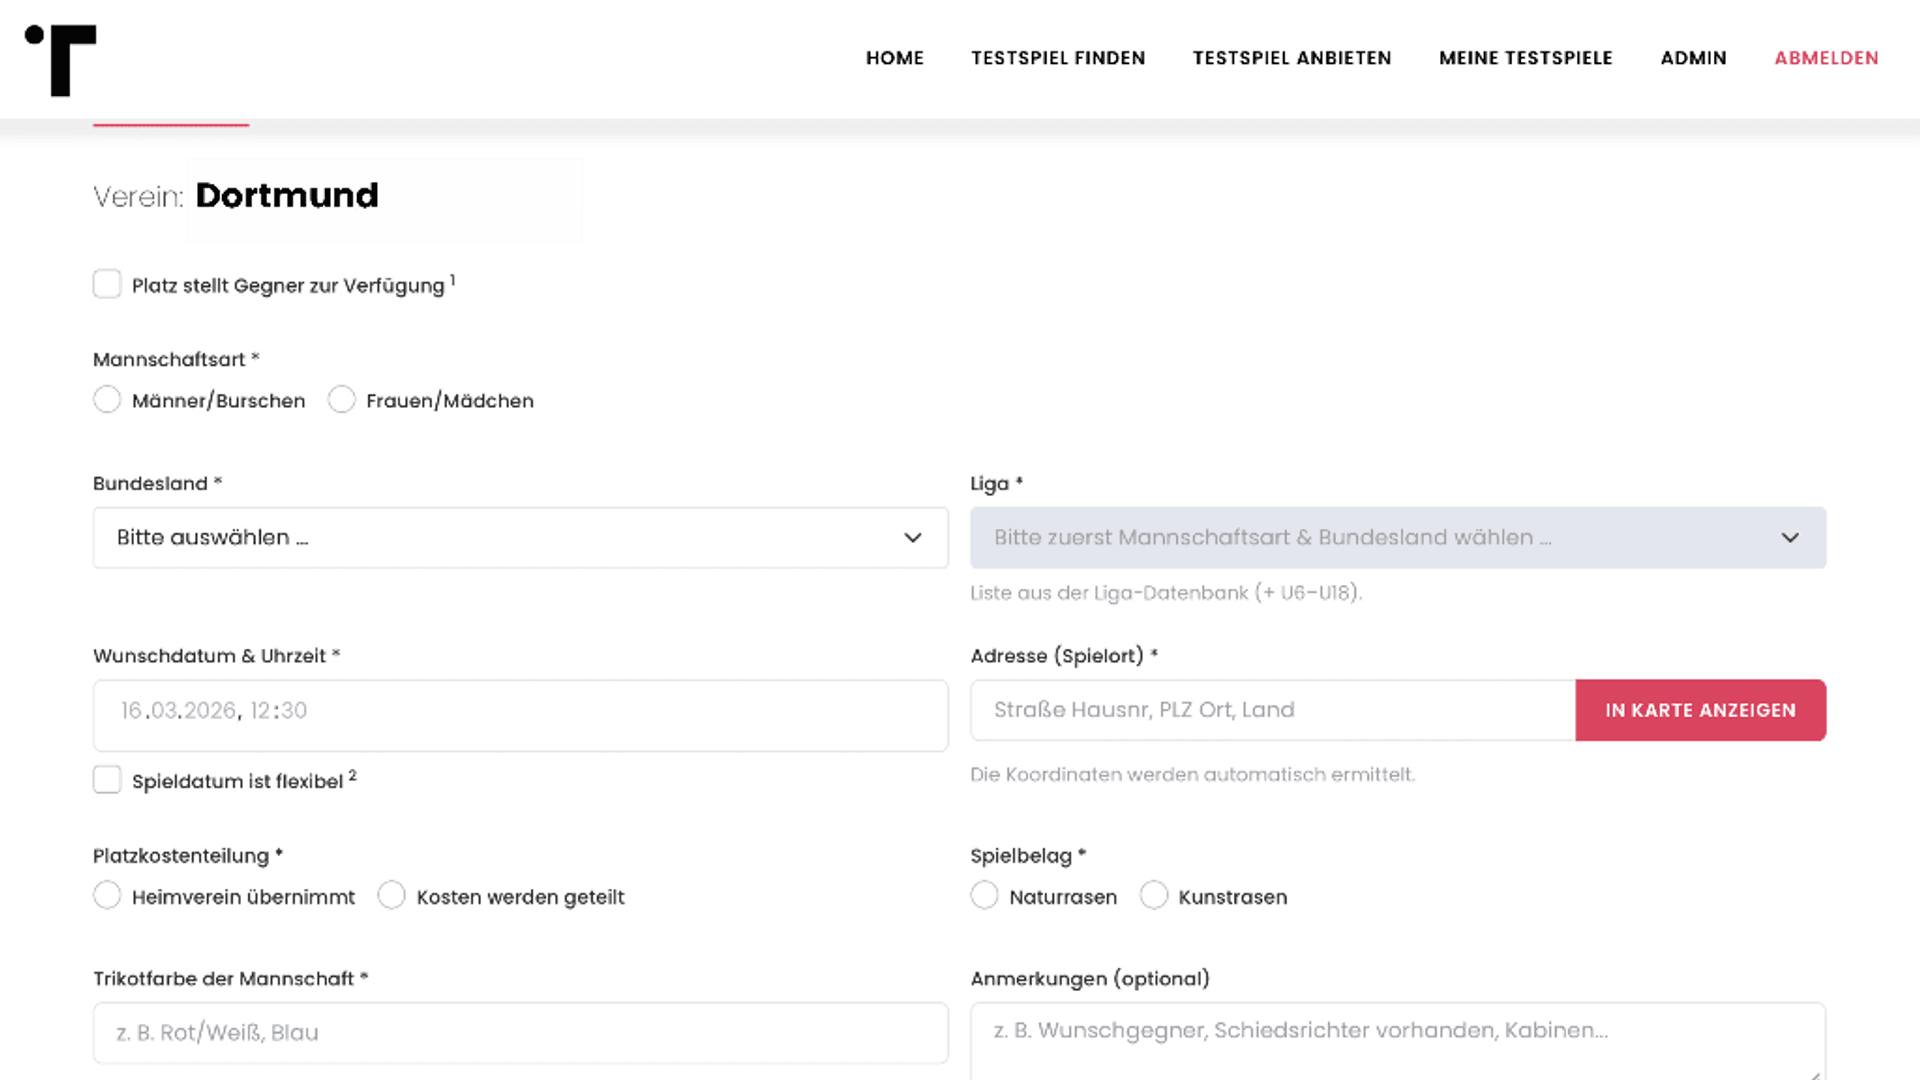Choose 'Heimverein übernimmt' cost option

[107, 895]
